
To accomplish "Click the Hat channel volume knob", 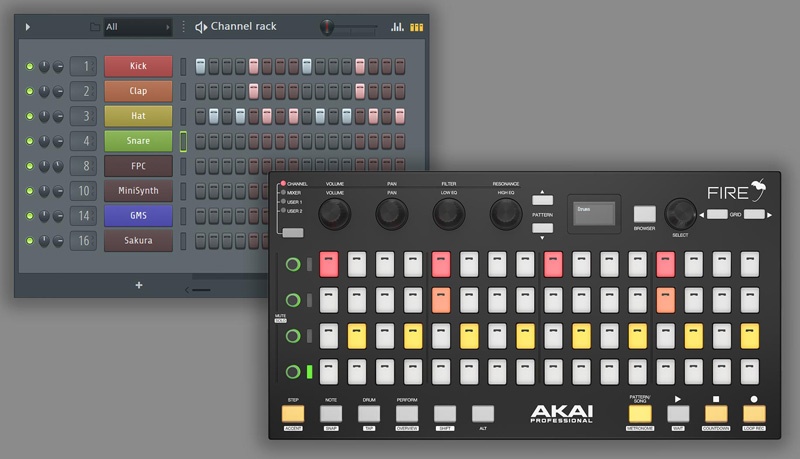I will 58,116.
